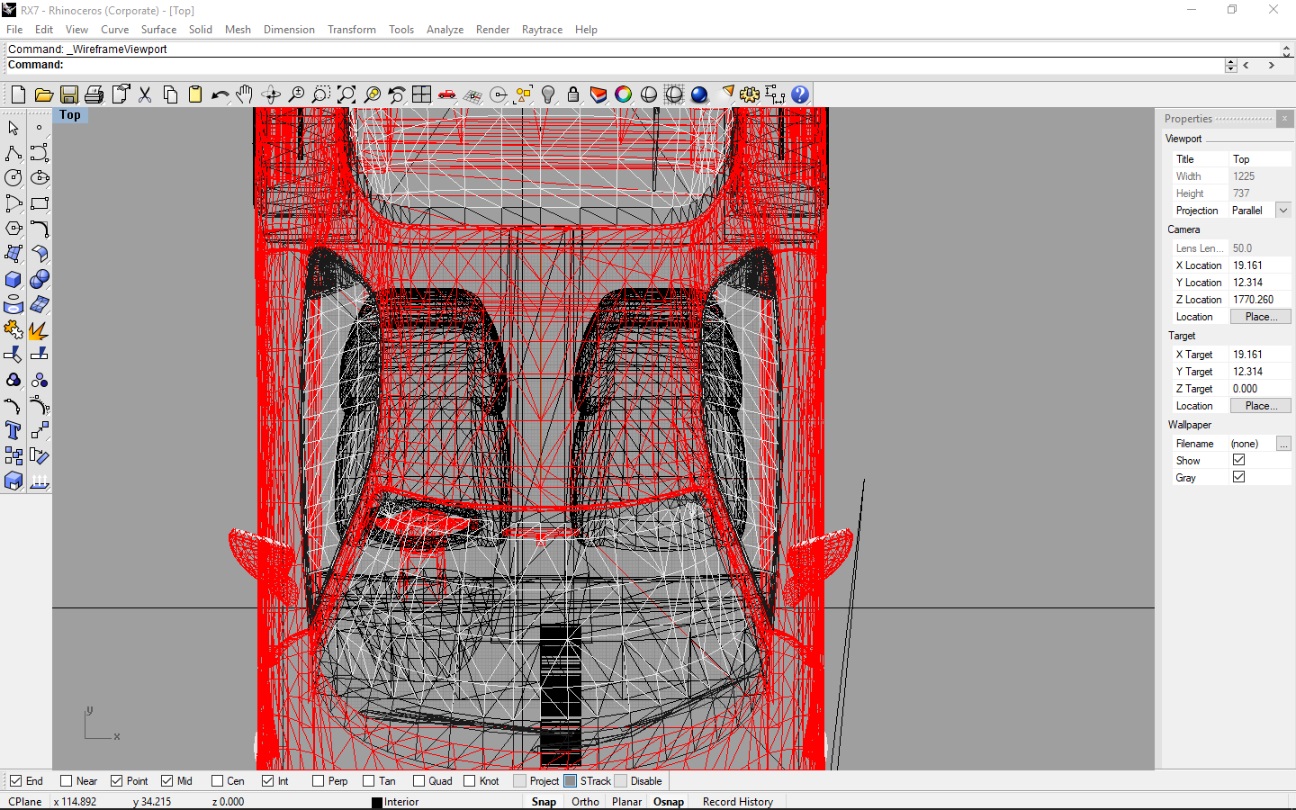
Task: Activate the Zoom window tool
Action: point(321,93)
